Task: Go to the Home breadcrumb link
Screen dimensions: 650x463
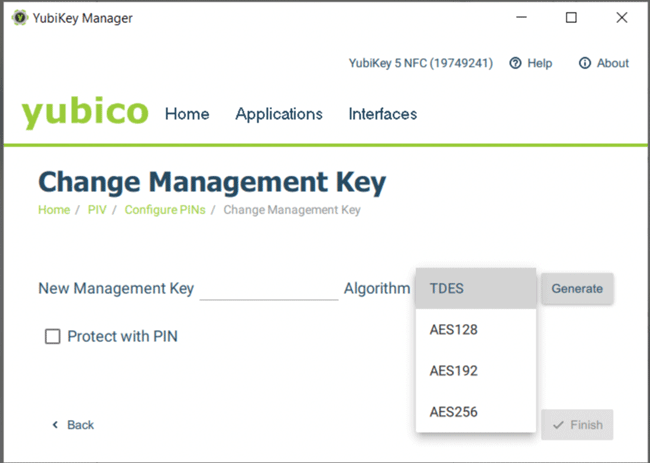Action: pos(54,210)
